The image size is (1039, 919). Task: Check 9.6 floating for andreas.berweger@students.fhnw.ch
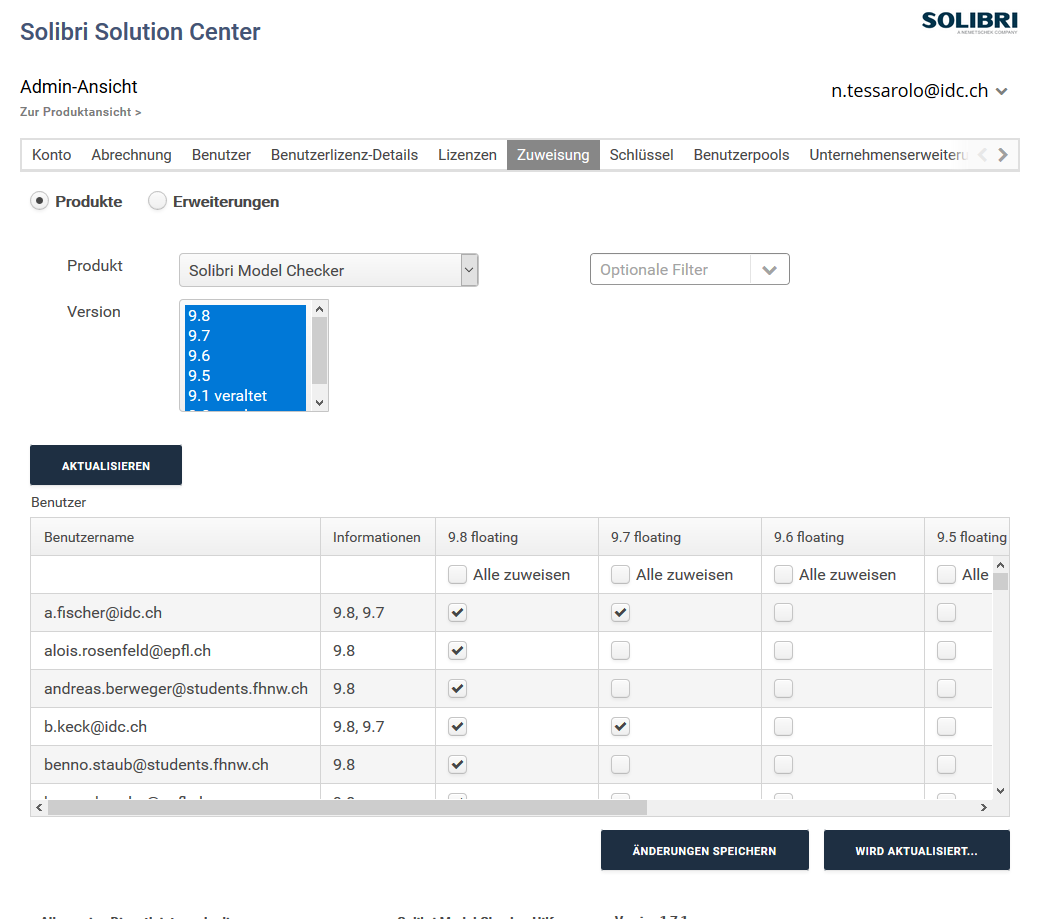click(x=783, y=688)
